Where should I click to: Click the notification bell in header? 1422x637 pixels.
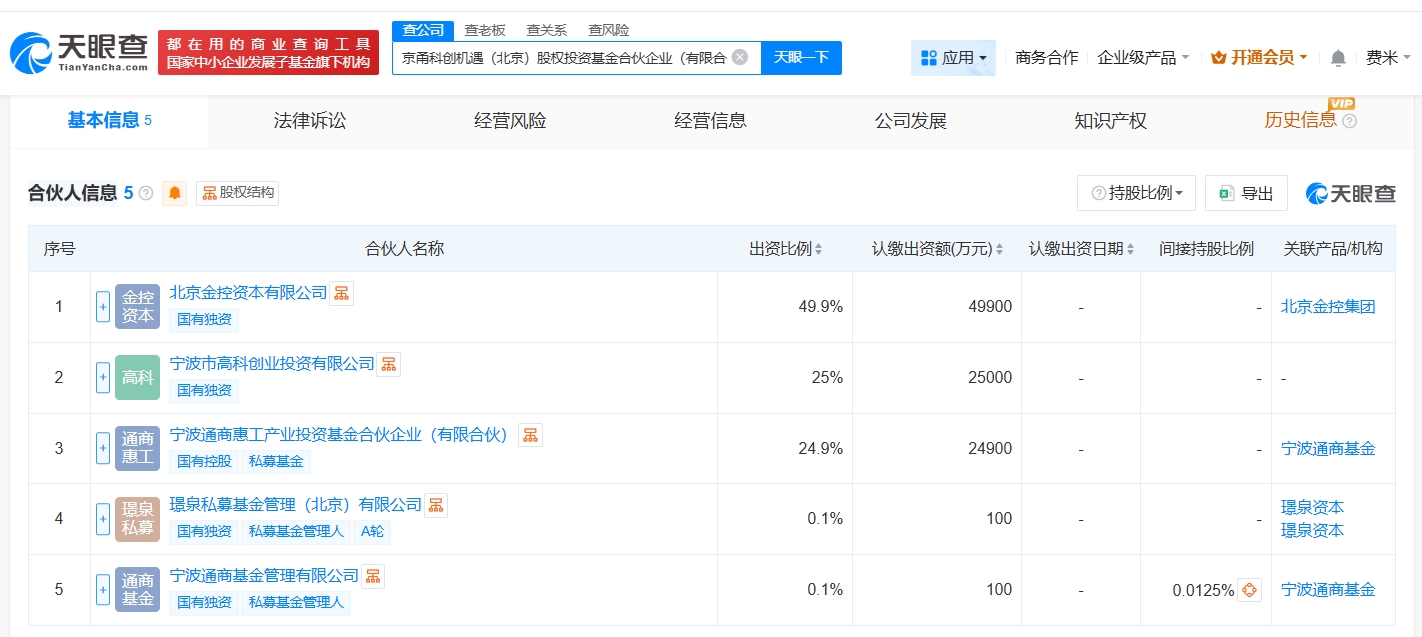[1338, 58]
